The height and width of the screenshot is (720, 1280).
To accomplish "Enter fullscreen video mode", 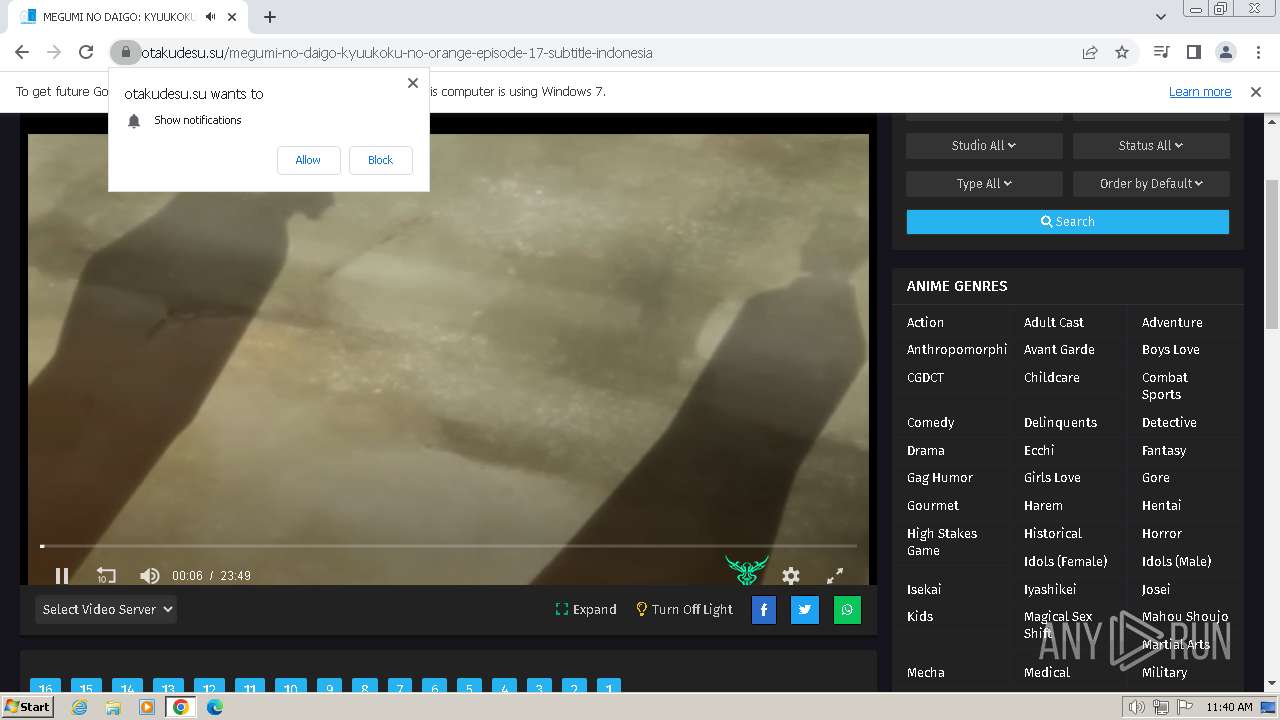I will pos(835,575).
